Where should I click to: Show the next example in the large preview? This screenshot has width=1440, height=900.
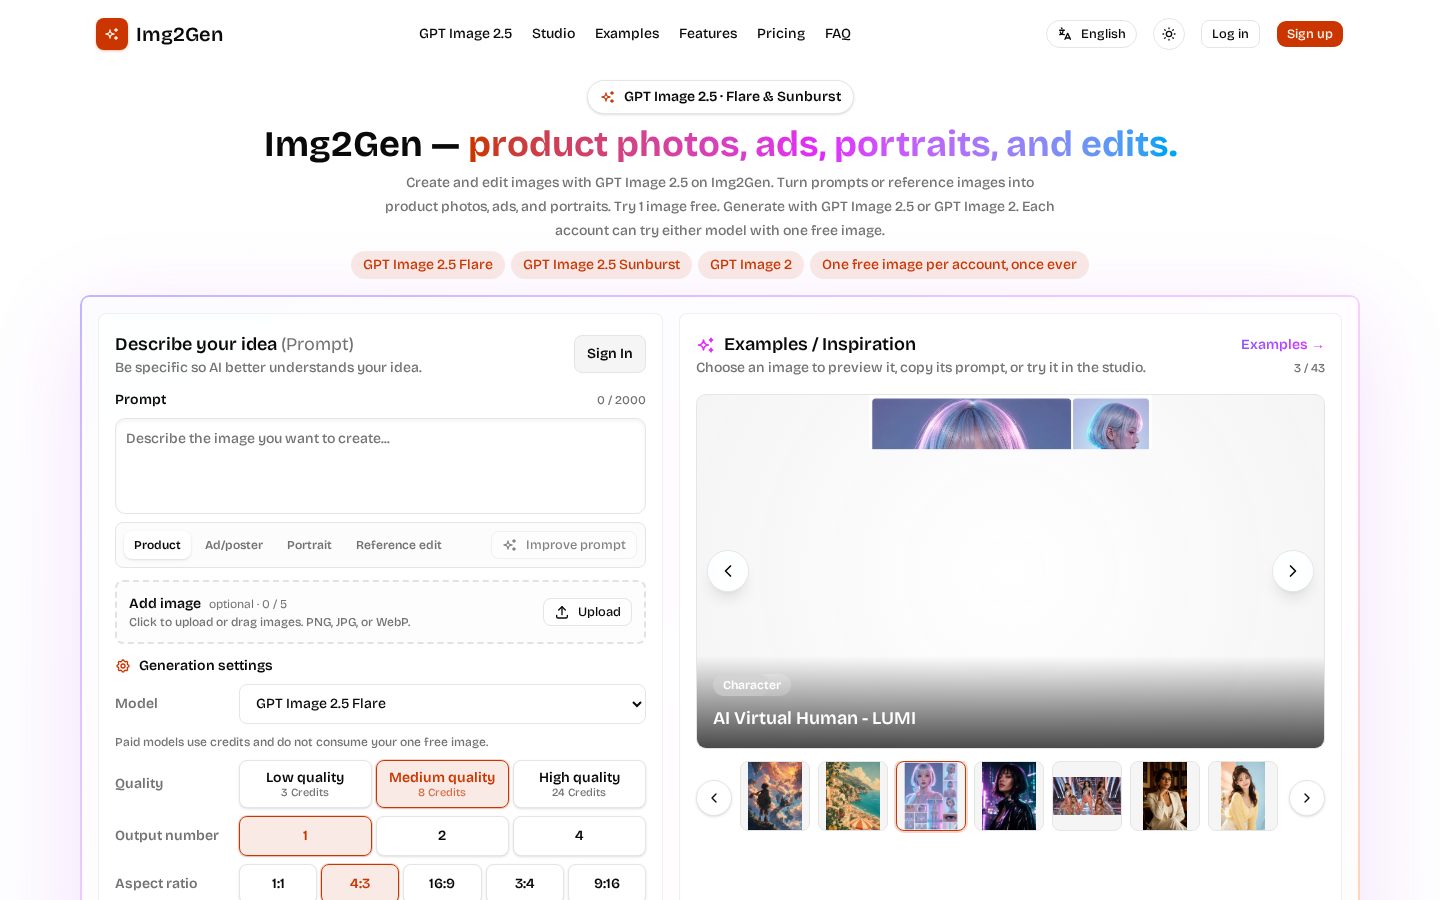[1293, 571]
